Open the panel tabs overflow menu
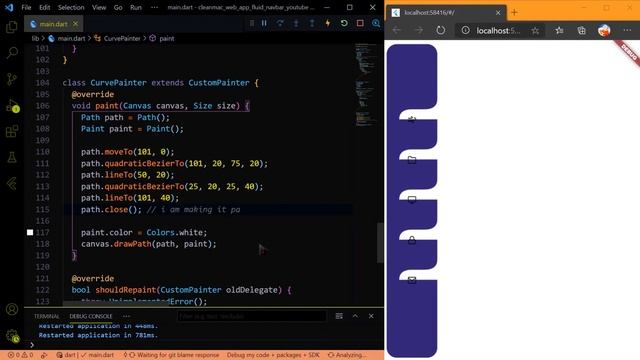 (127, 316)
